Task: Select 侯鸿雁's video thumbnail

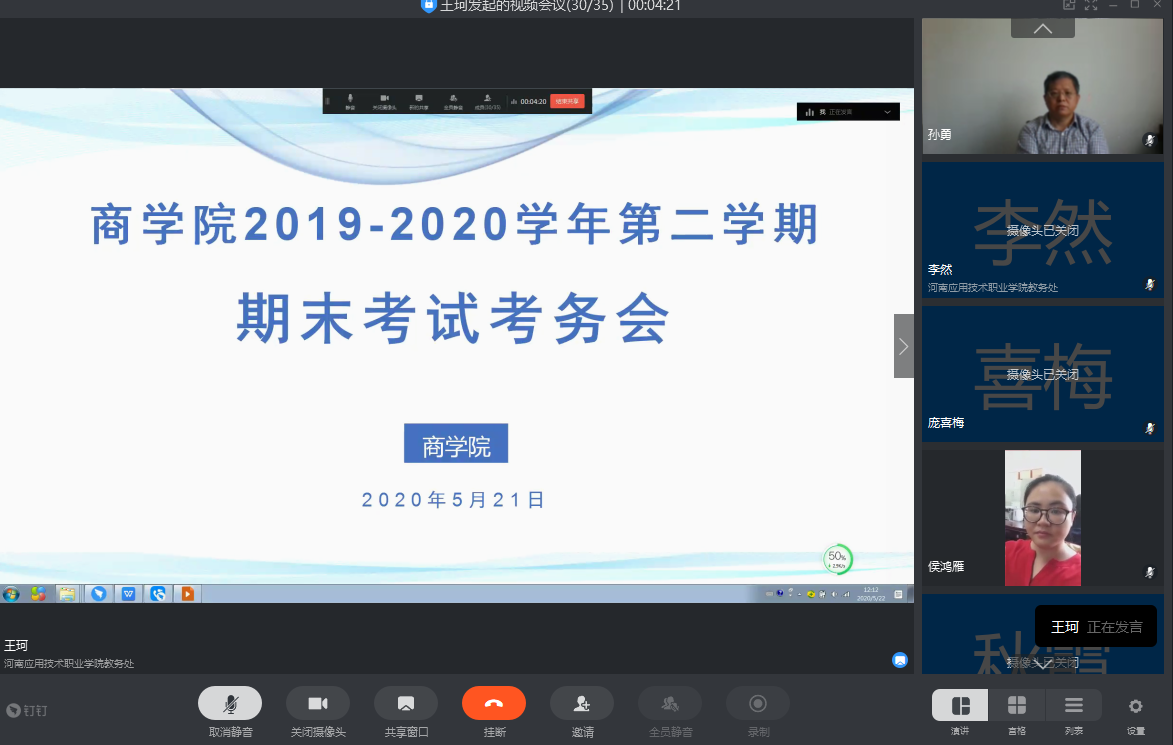Action: (x=1042, y=517)
